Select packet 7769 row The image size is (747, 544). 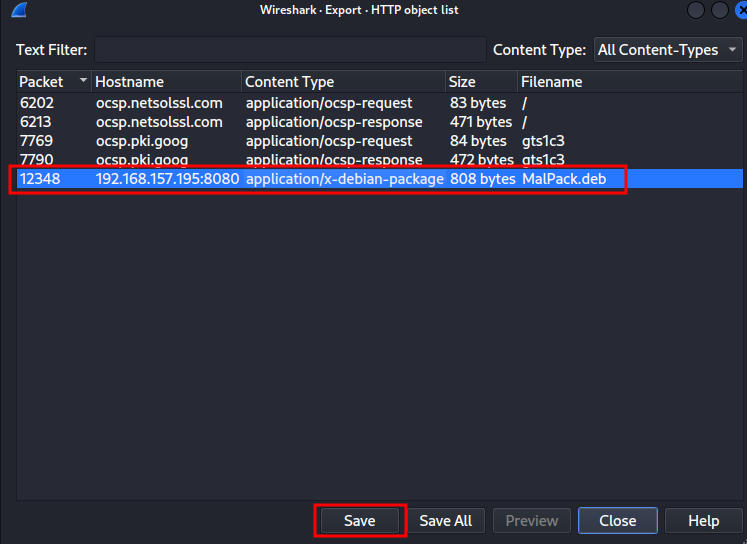(x=380, y=141)
